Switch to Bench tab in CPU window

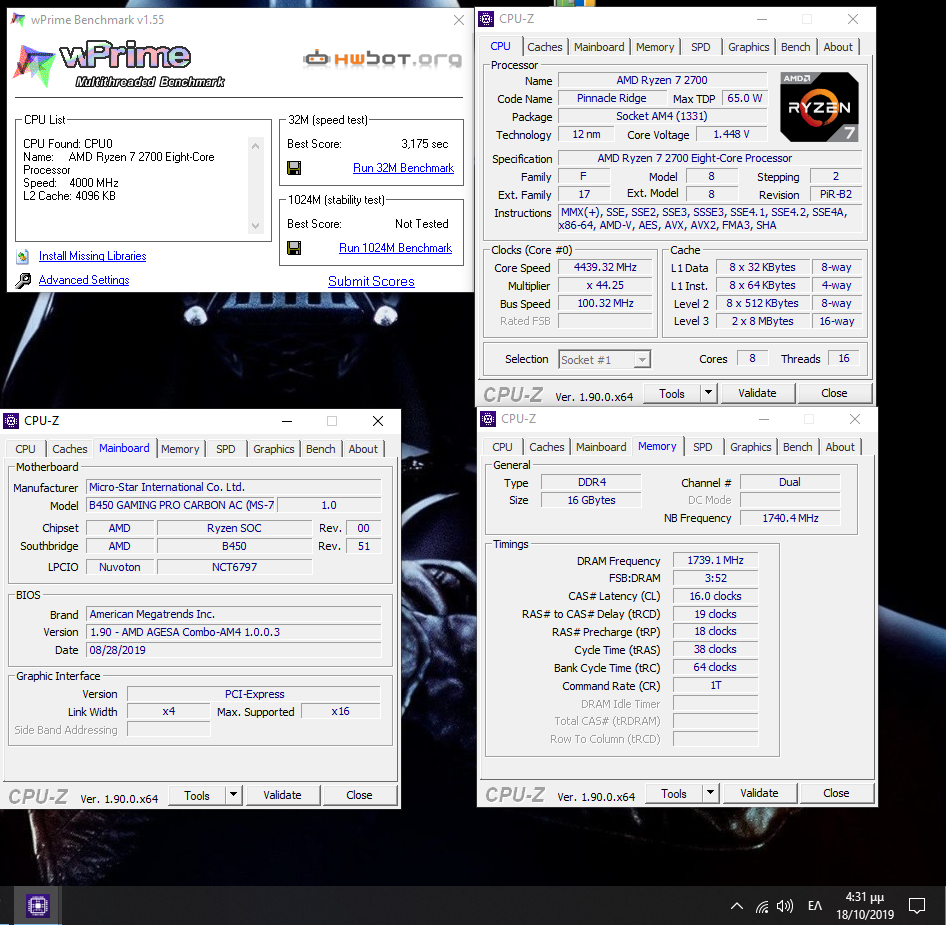[795, 47]
